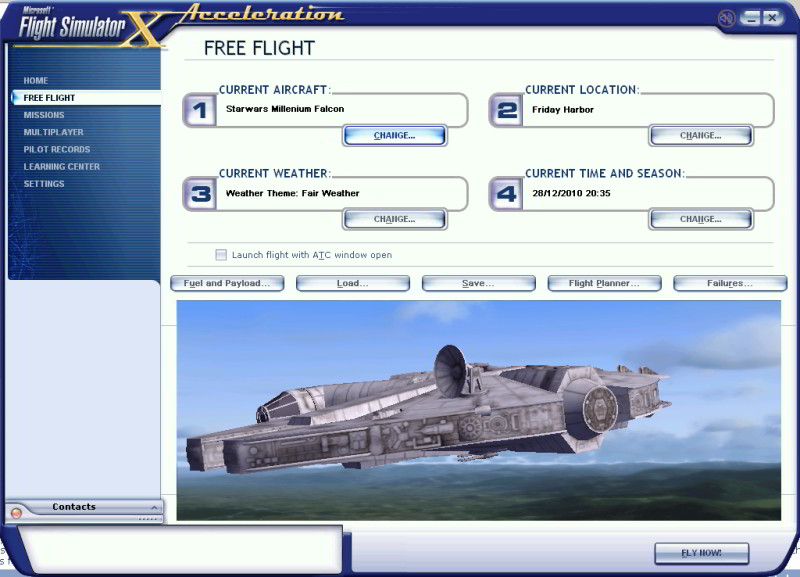Open the Learning Center

(62, 166)
